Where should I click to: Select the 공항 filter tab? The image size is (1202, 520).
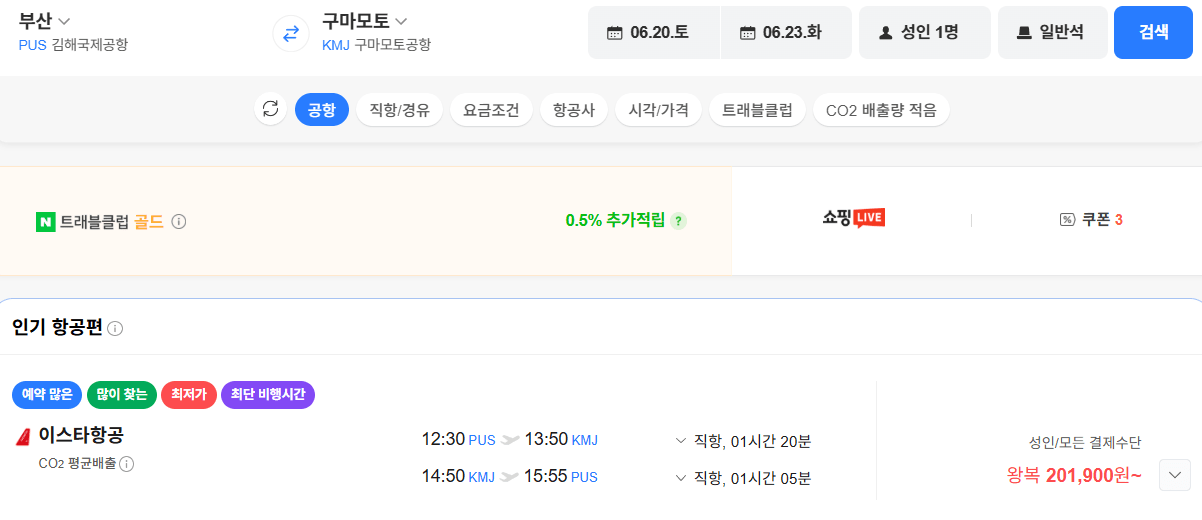[x=322, y=110]
